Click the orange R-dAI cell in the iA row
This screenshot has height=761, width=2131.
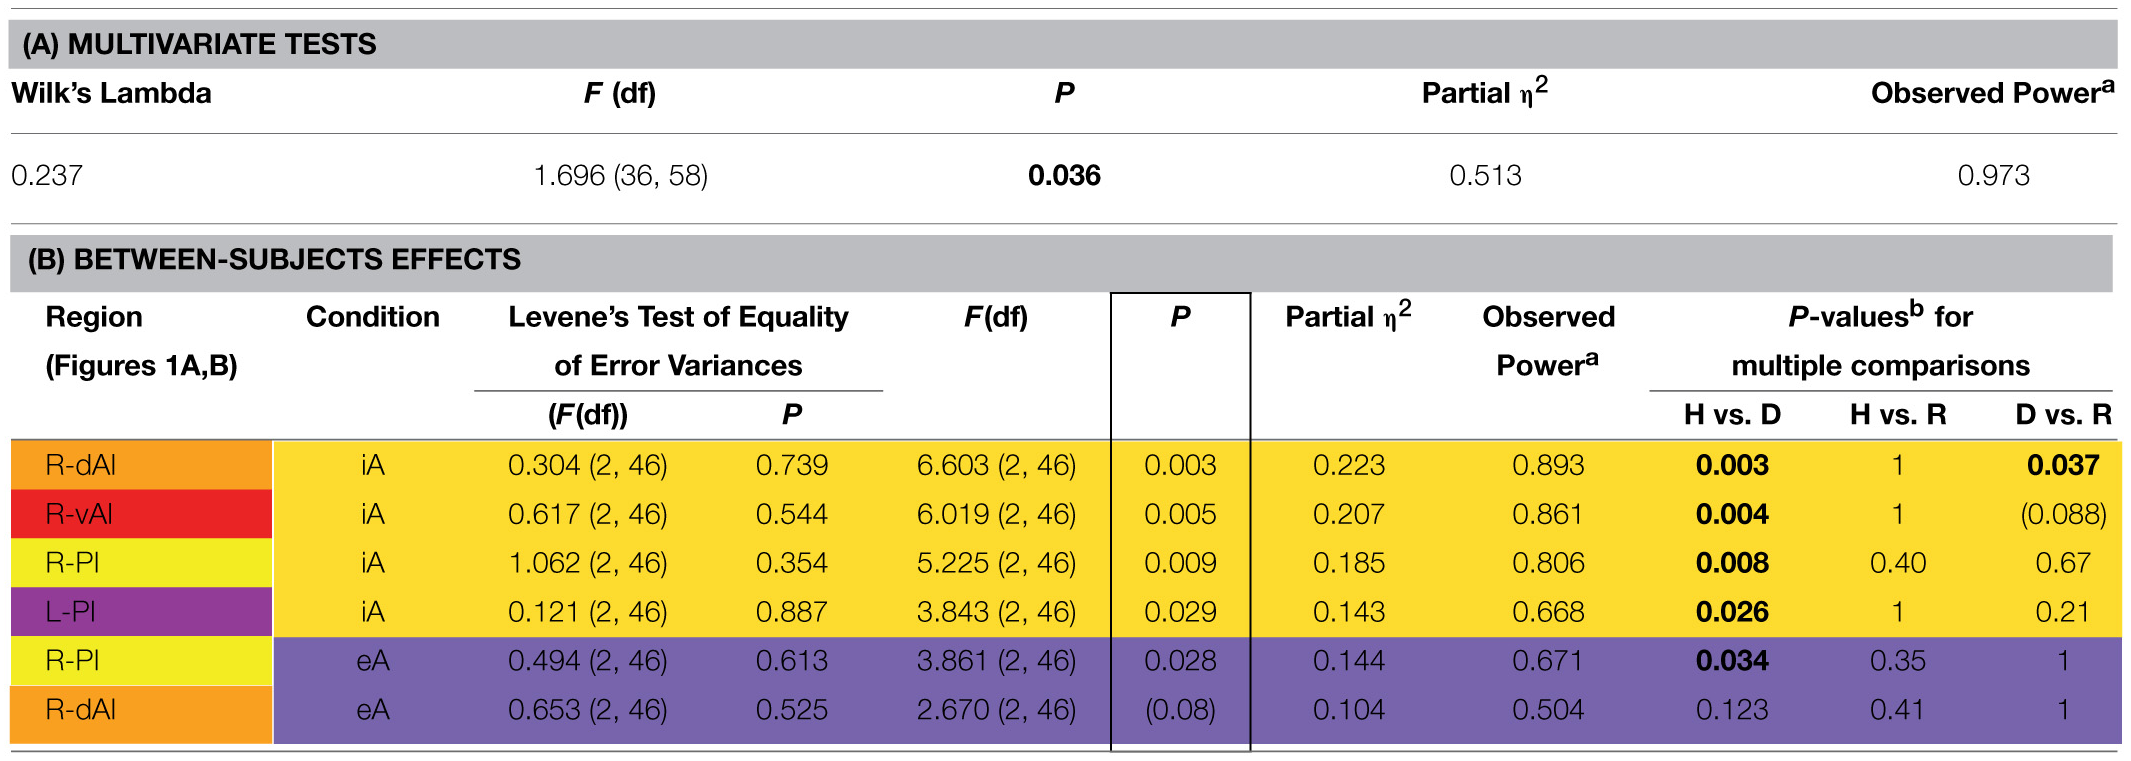point(140,465)
